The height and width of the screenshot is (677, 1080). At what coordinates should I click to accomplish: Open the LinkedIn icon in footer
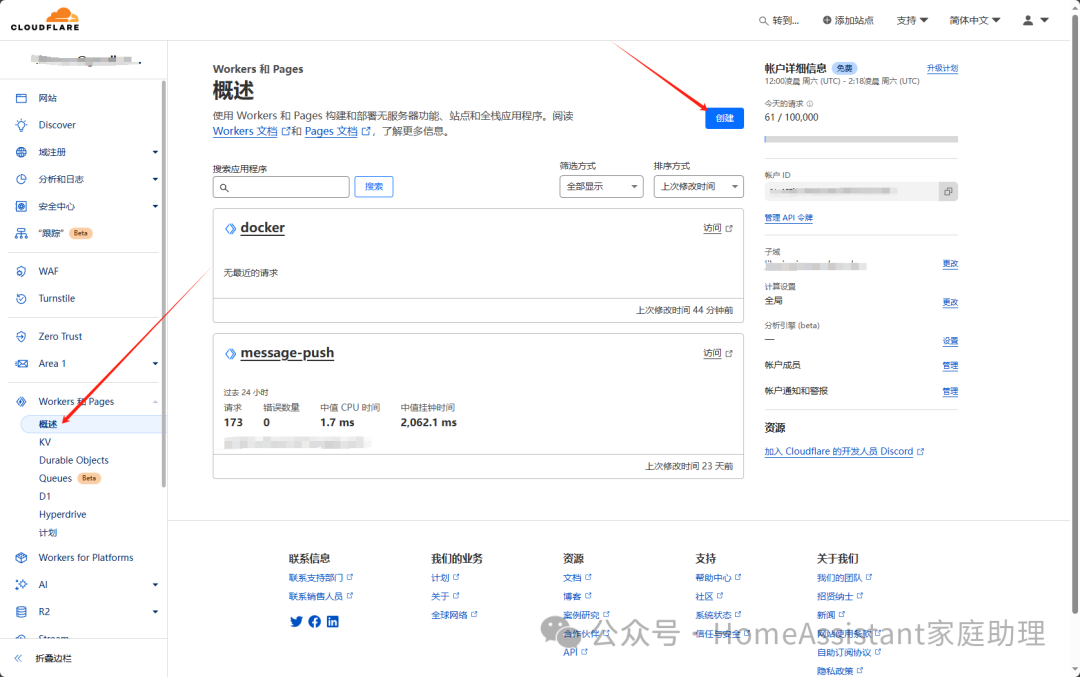[x=333, y=621]
